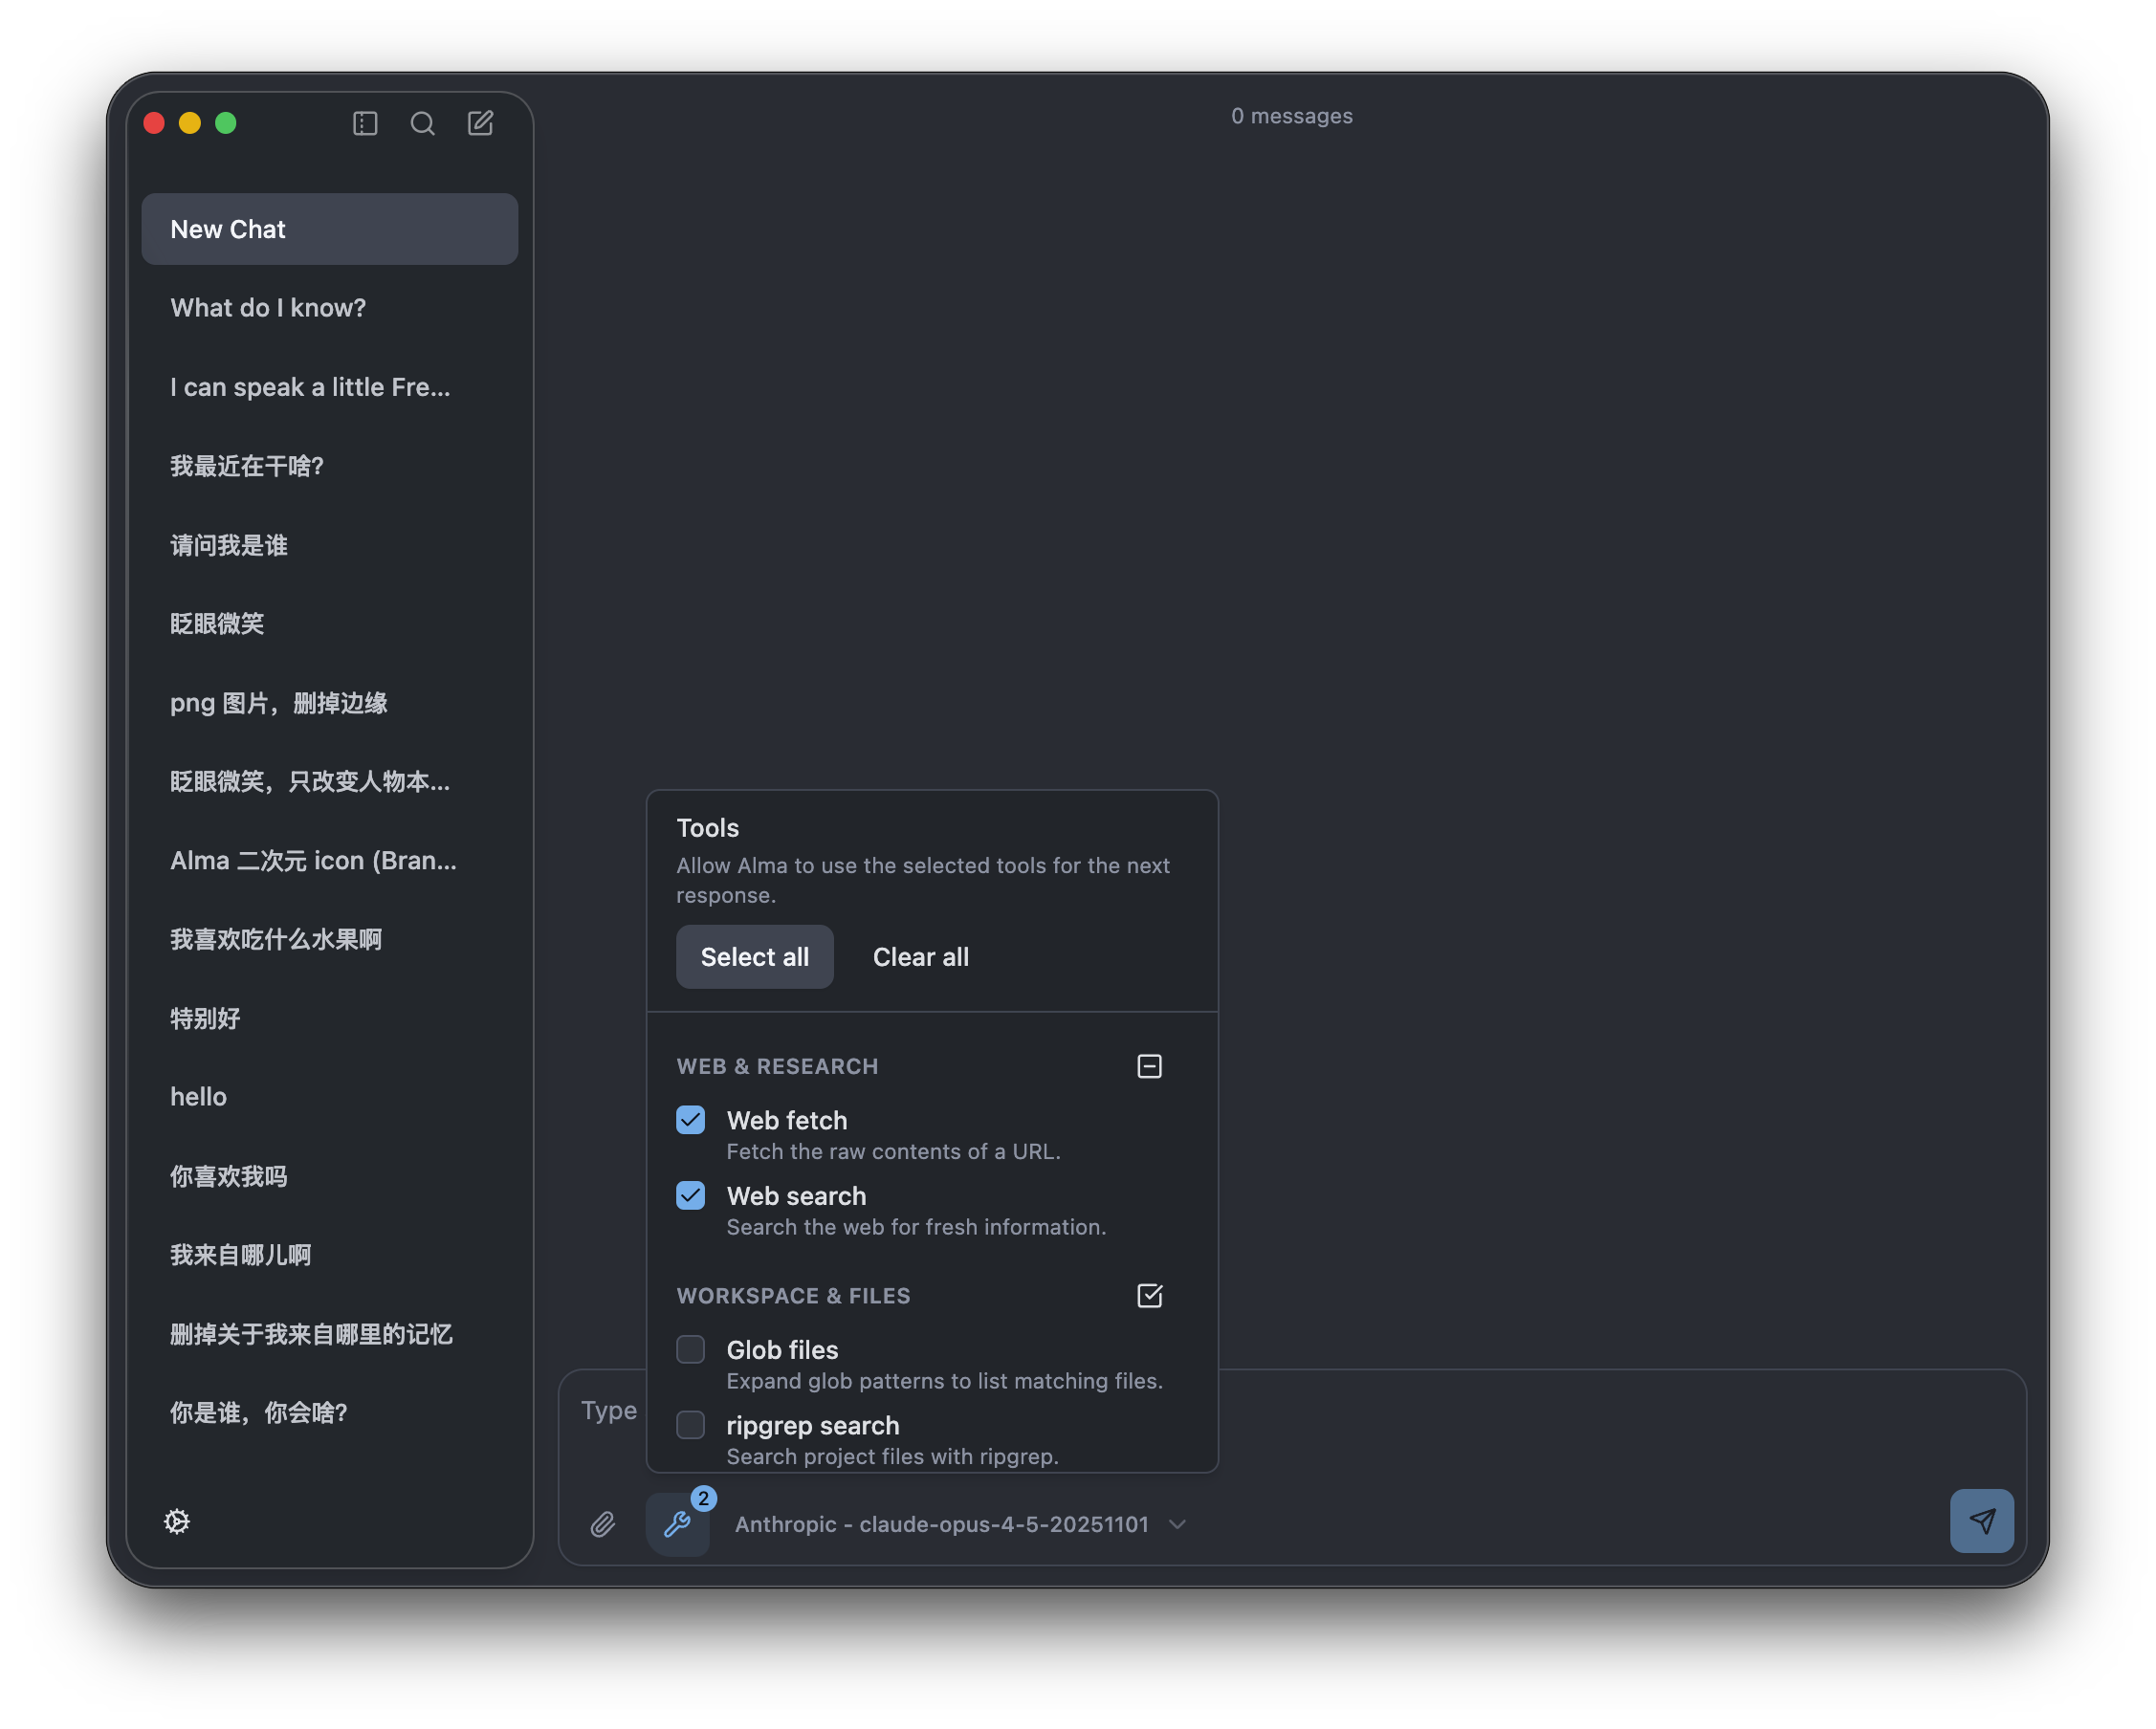
Task: Open settings via the gear icon
Action: pyautogui.click(x=177, y=1521)
